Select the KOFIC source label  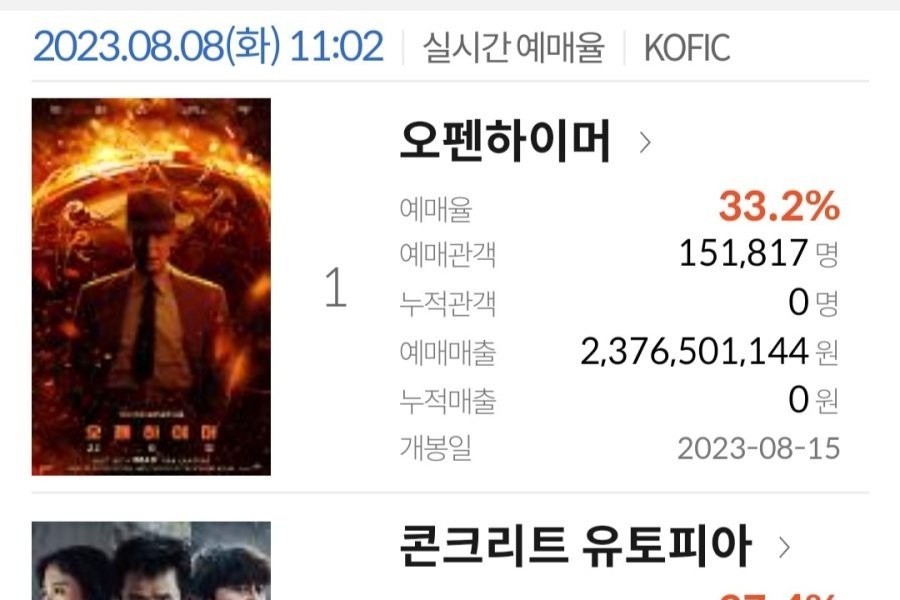click(687, 48)
